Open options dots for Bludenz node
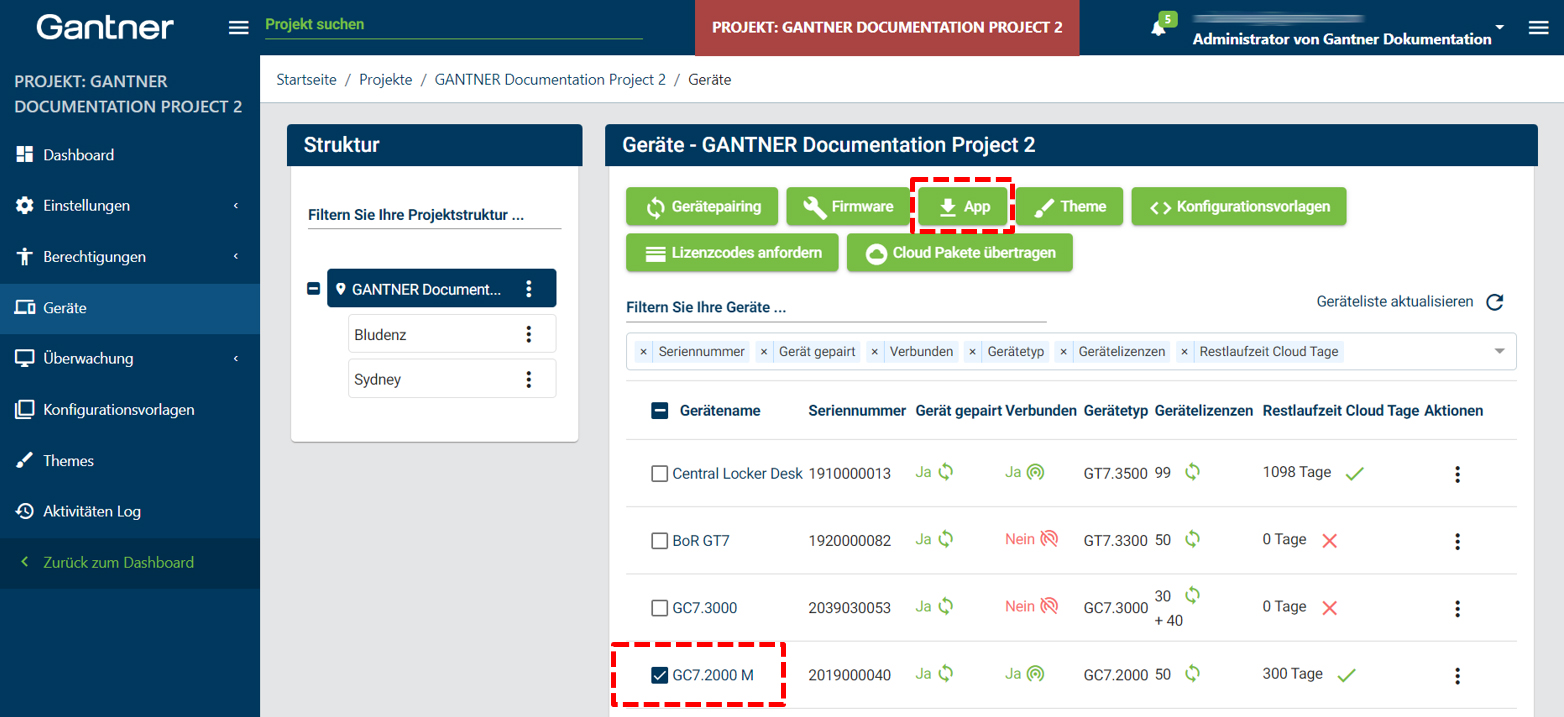1564x717 pixels. pos(529,335)
